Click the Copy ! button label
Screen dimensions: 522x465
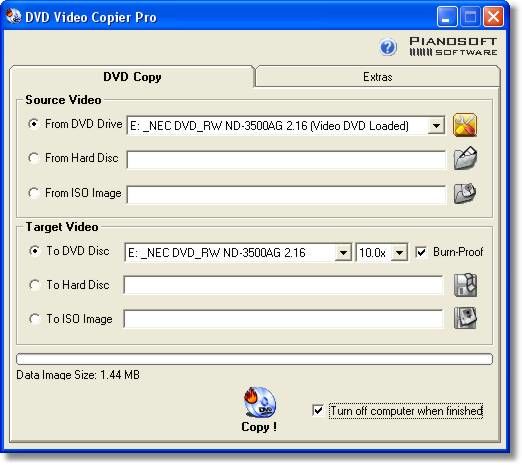pos(259,427)
